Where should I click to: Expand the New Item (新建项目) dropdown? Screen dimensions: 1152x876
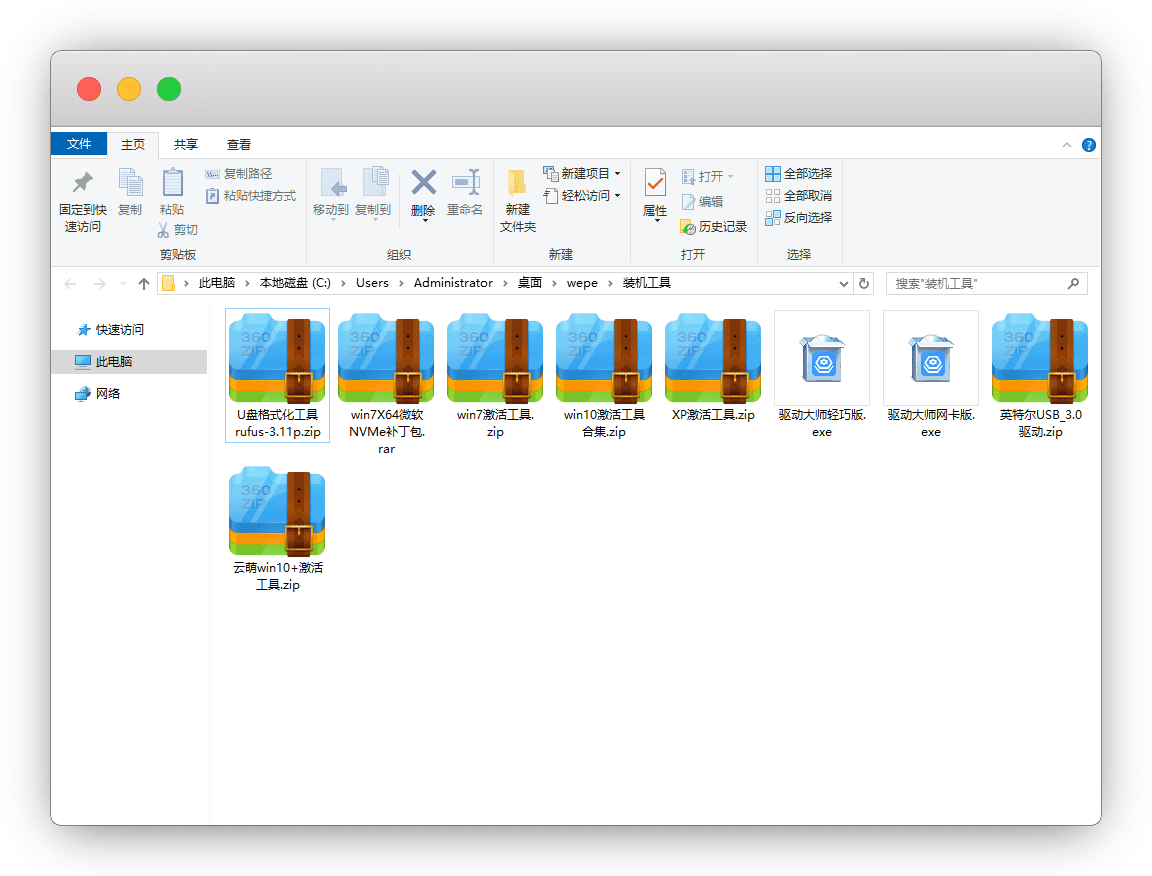[584, 174]
